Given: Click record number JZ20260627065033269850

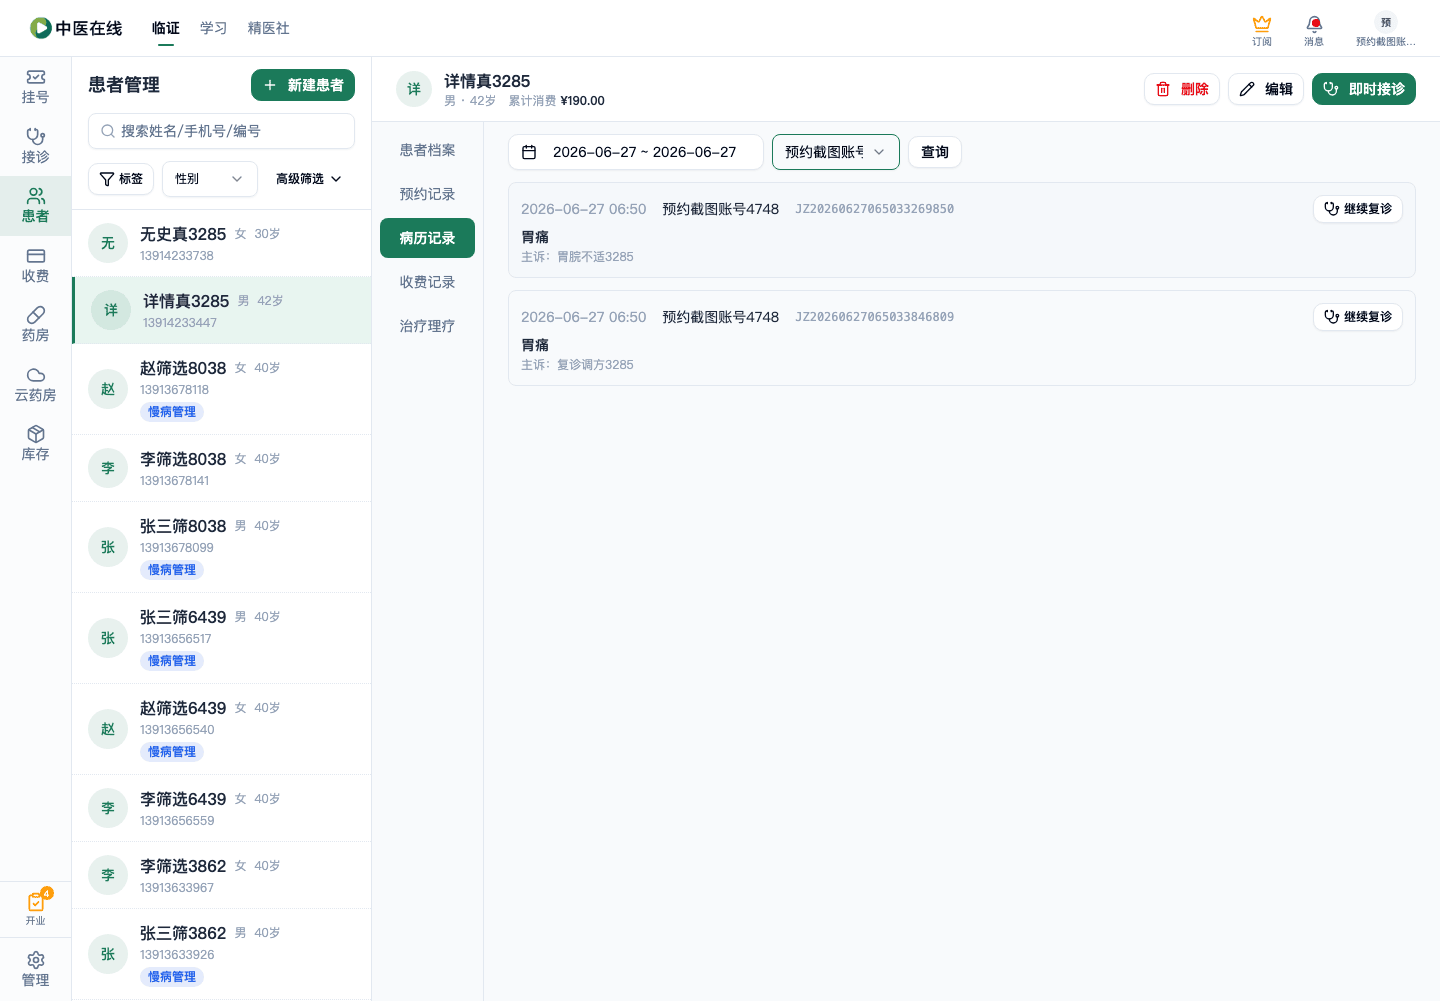Looking at the screenshot, I should click(x=874, y=209).
